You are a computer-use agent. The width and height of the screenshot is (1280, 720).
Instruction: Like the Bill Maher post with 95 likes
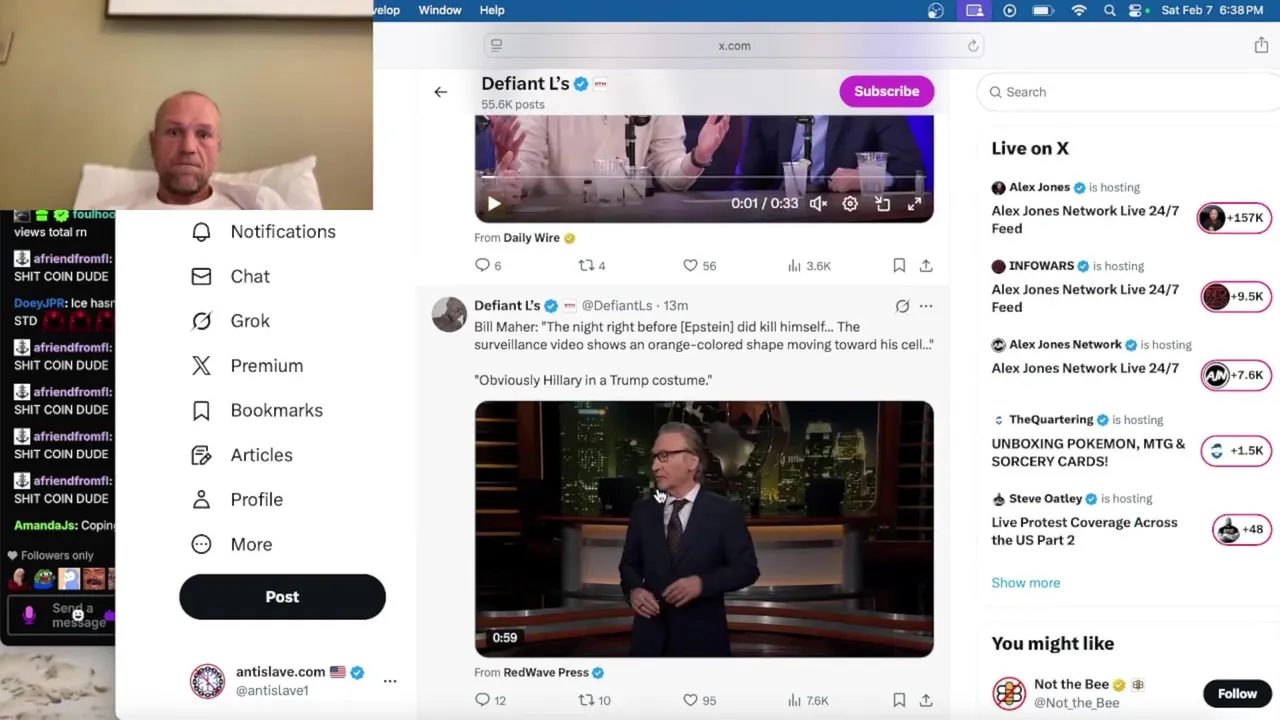point(699,700)
